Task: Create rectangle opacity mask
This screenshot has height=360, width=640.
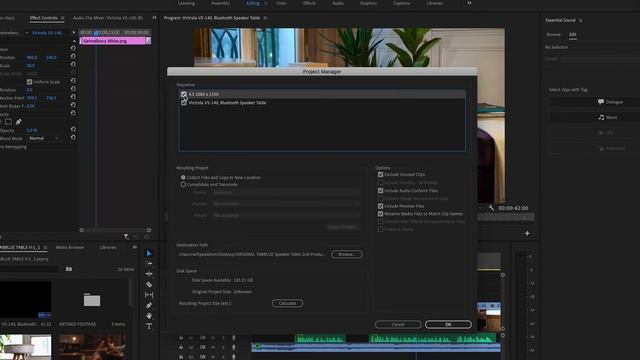Action: coord(8,122)
